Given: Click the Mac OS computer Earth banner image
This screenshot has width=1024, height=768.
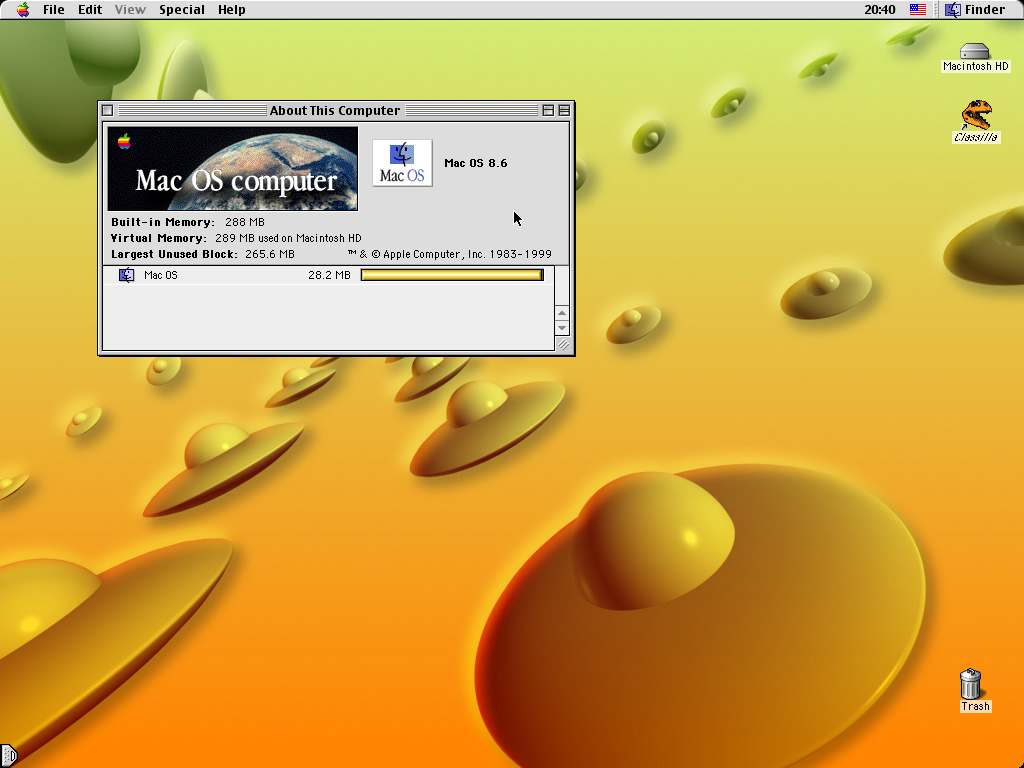Looking at the screenshot, I should [x=232, y=168].
